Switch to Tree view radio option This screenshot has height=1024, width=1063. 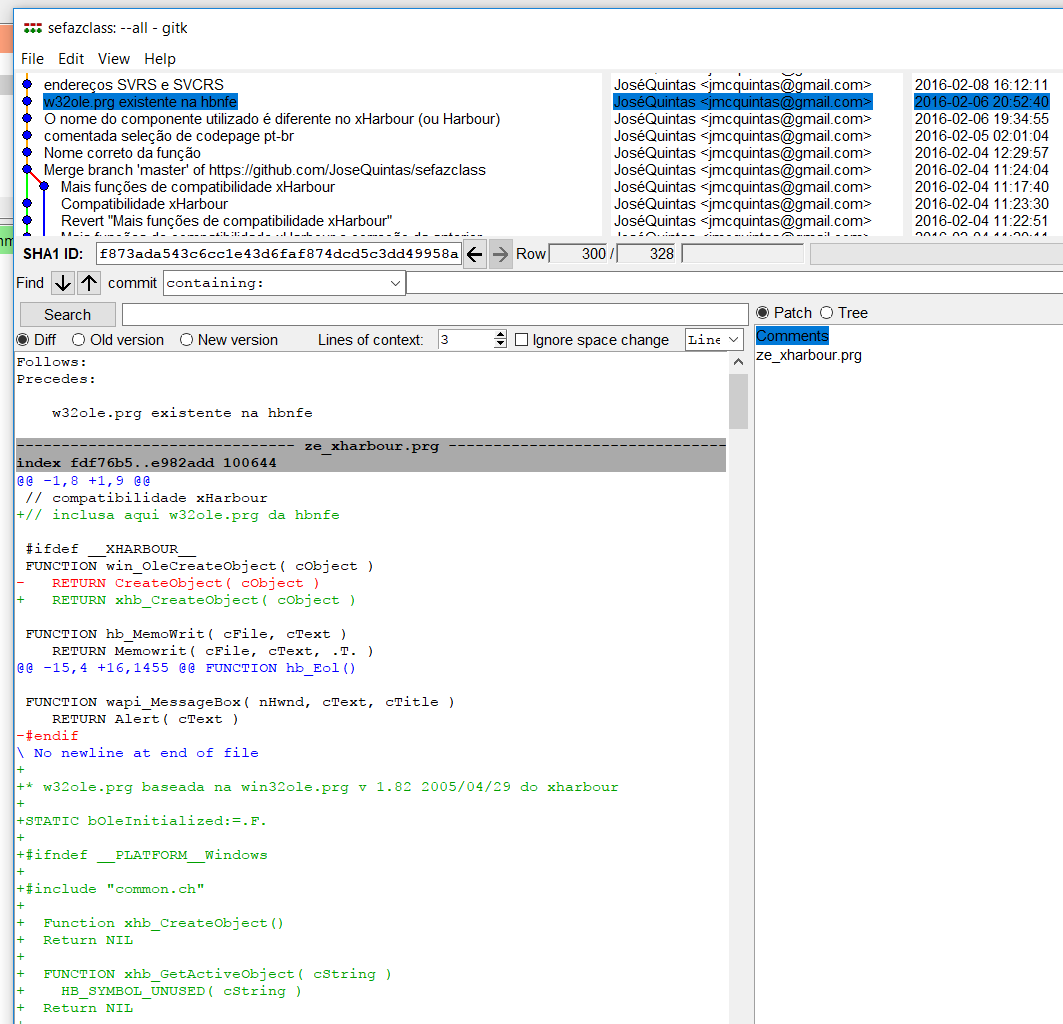click(826, 313)
